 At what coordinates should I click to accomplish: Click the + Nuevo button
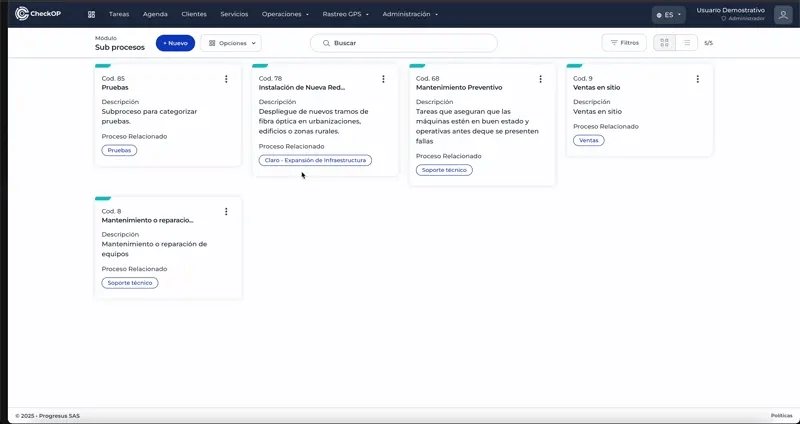tap(176, 43)
